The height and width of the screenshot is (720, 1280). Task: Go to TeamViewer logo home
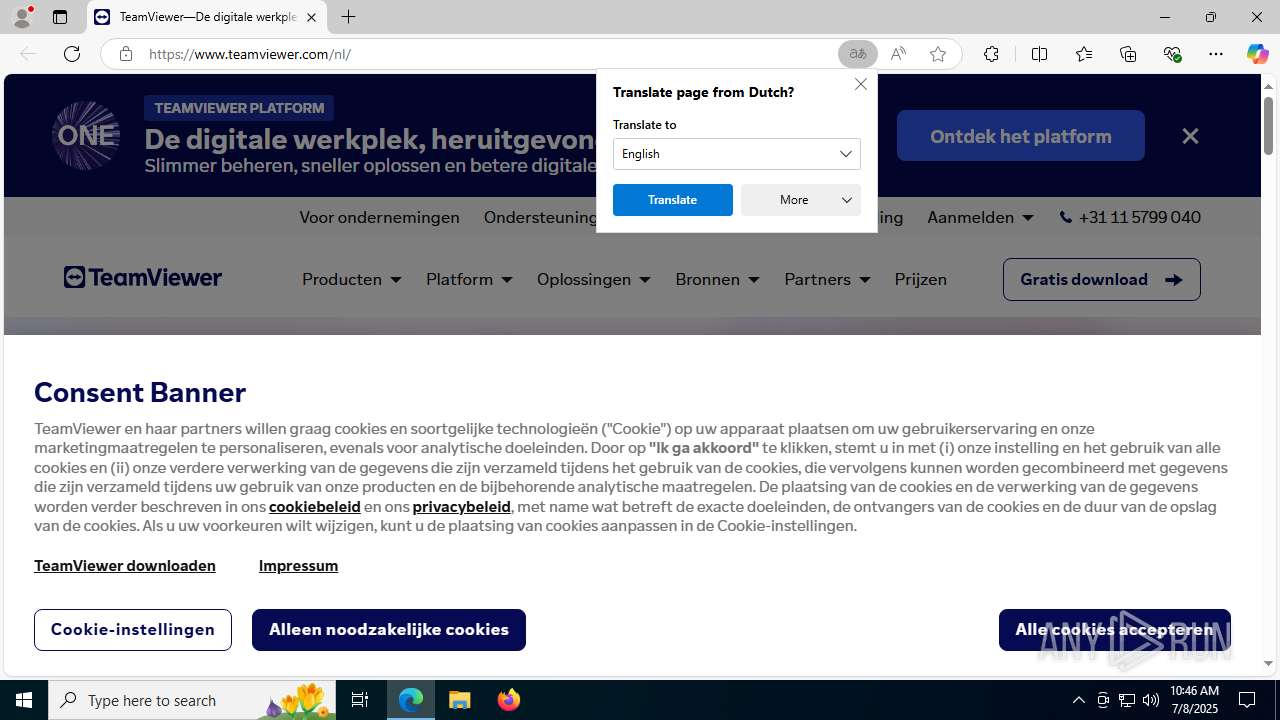coord(143,278)
